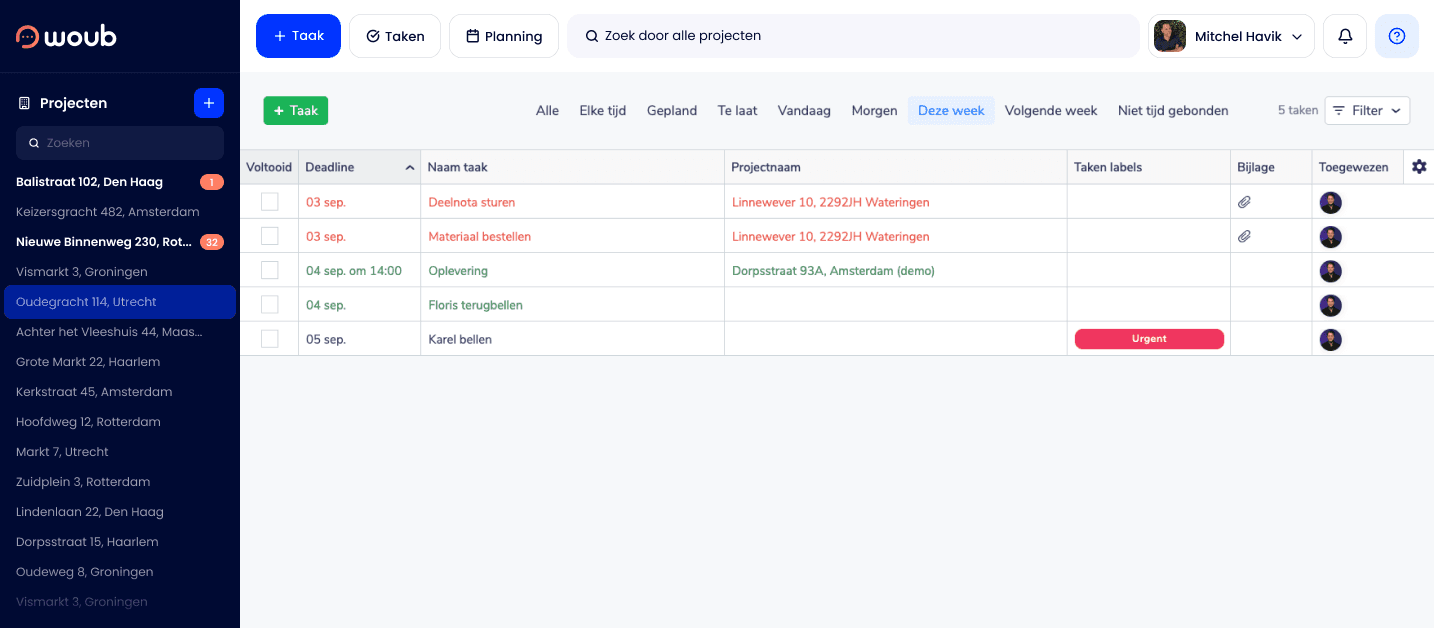The width and height of the screenshot is (1434, 628).
Task: Tick the Floris terugbellen checkbox
Action: [269, 304]
